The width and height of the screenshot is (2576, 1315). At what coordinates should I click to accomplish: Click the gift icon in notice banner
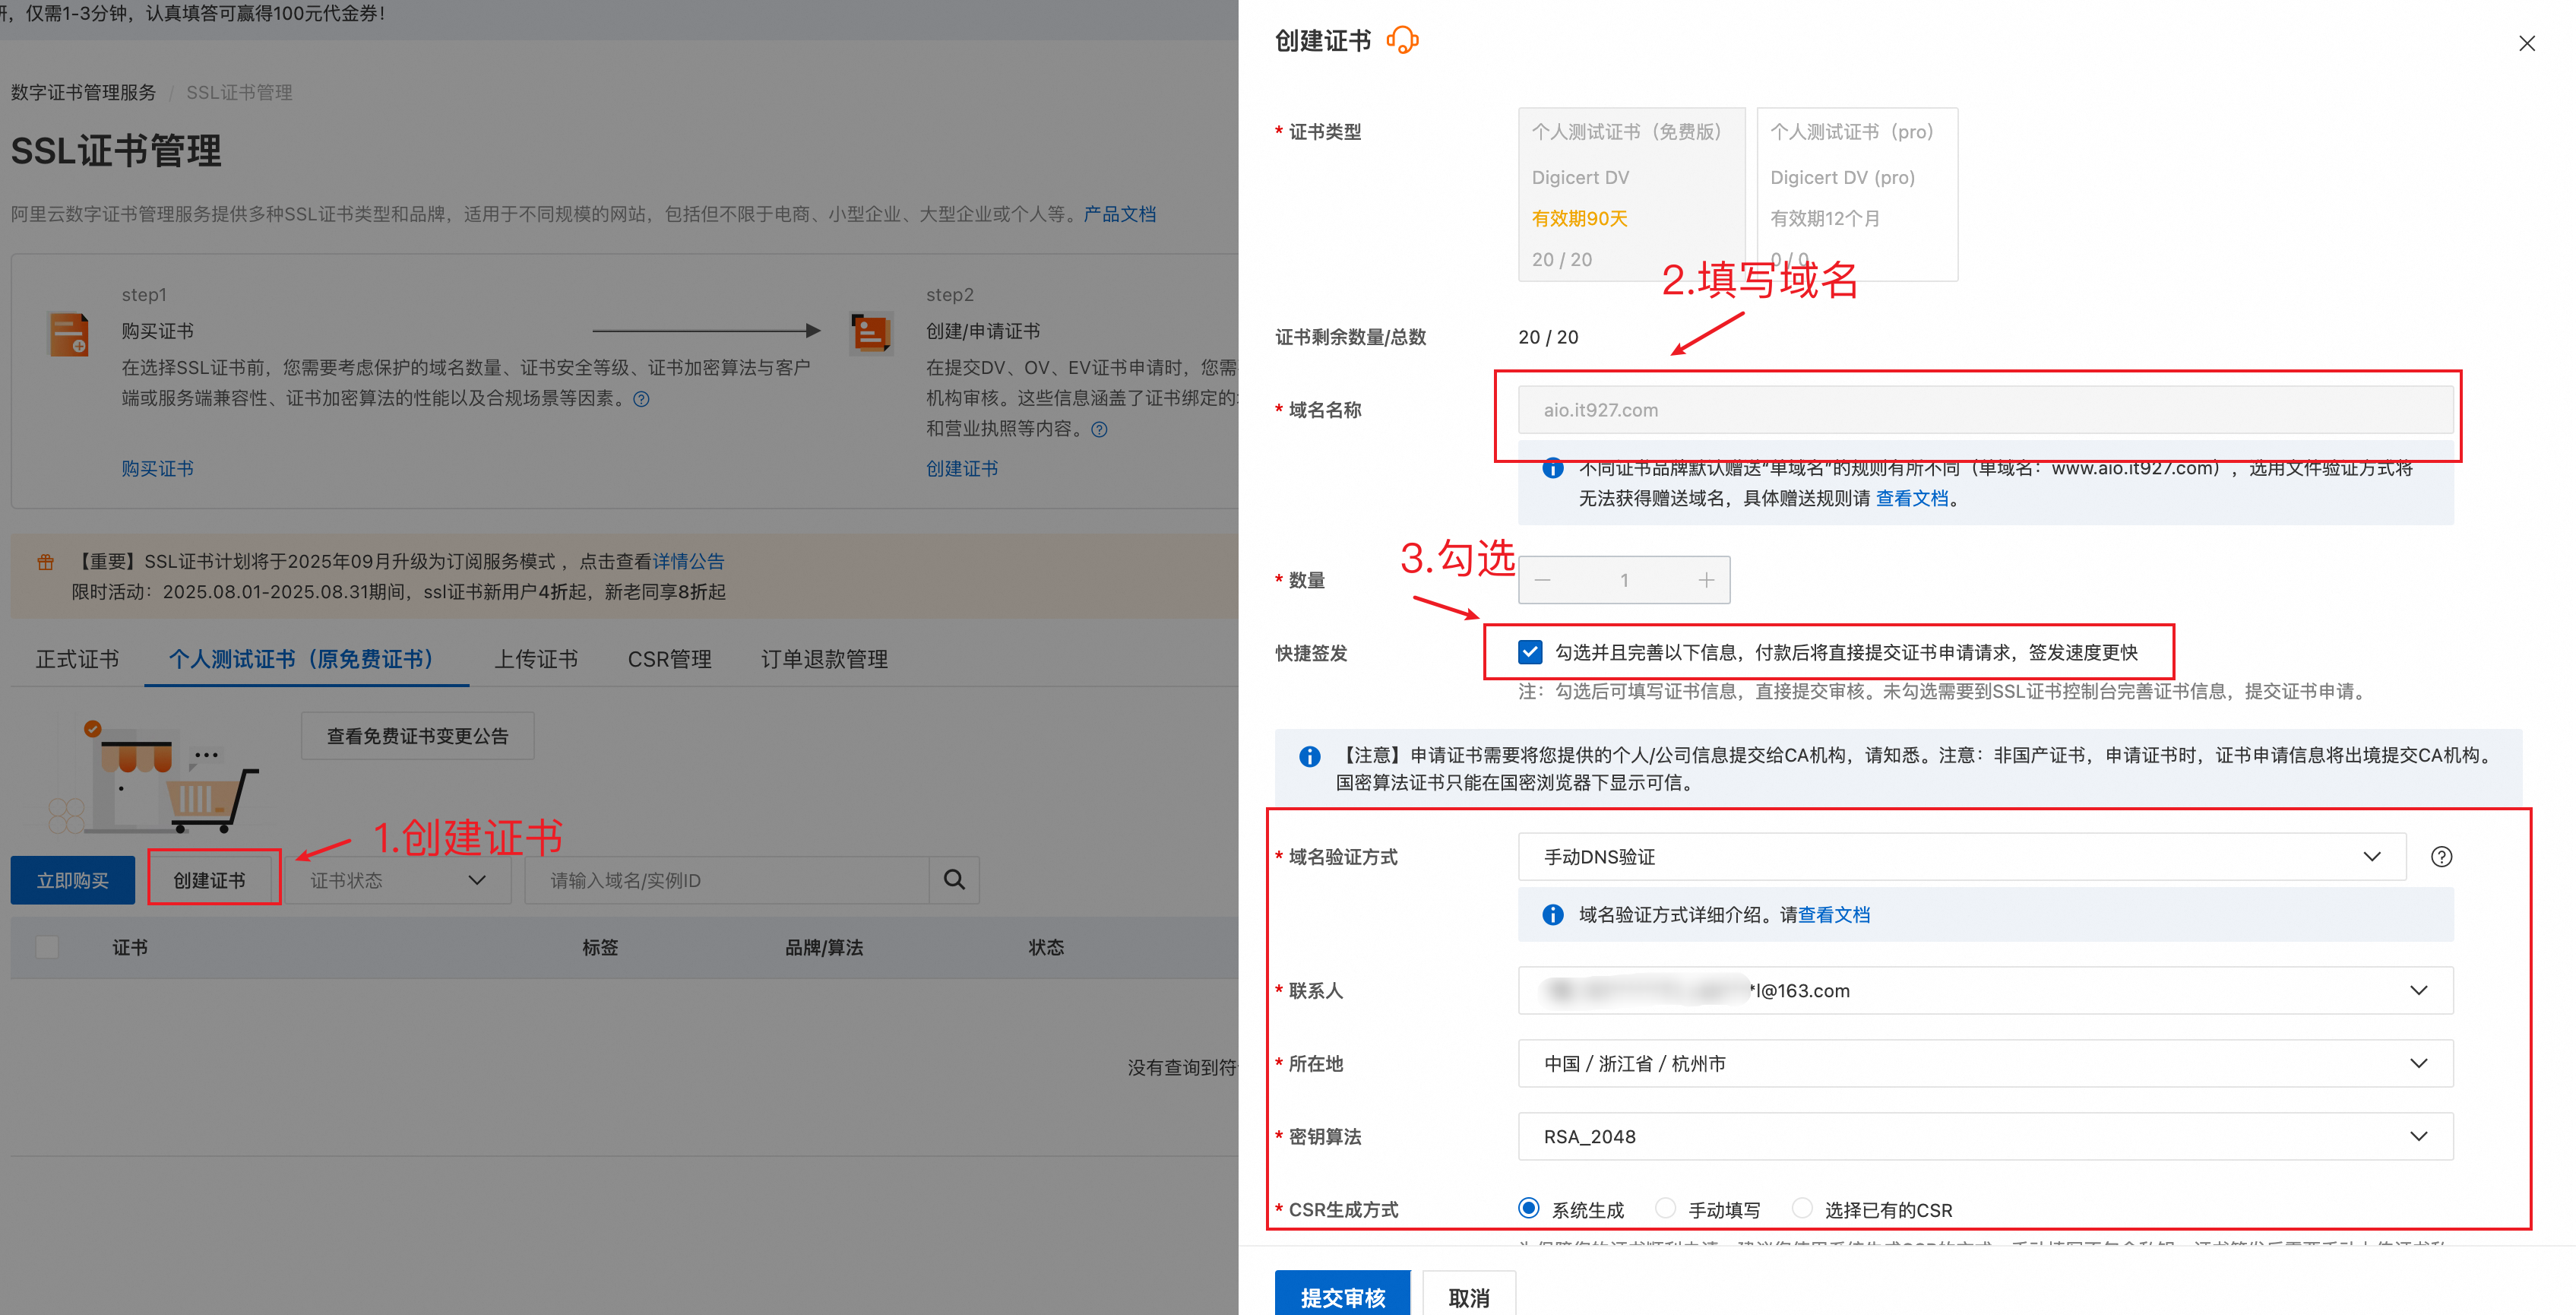tap(46, 562)
